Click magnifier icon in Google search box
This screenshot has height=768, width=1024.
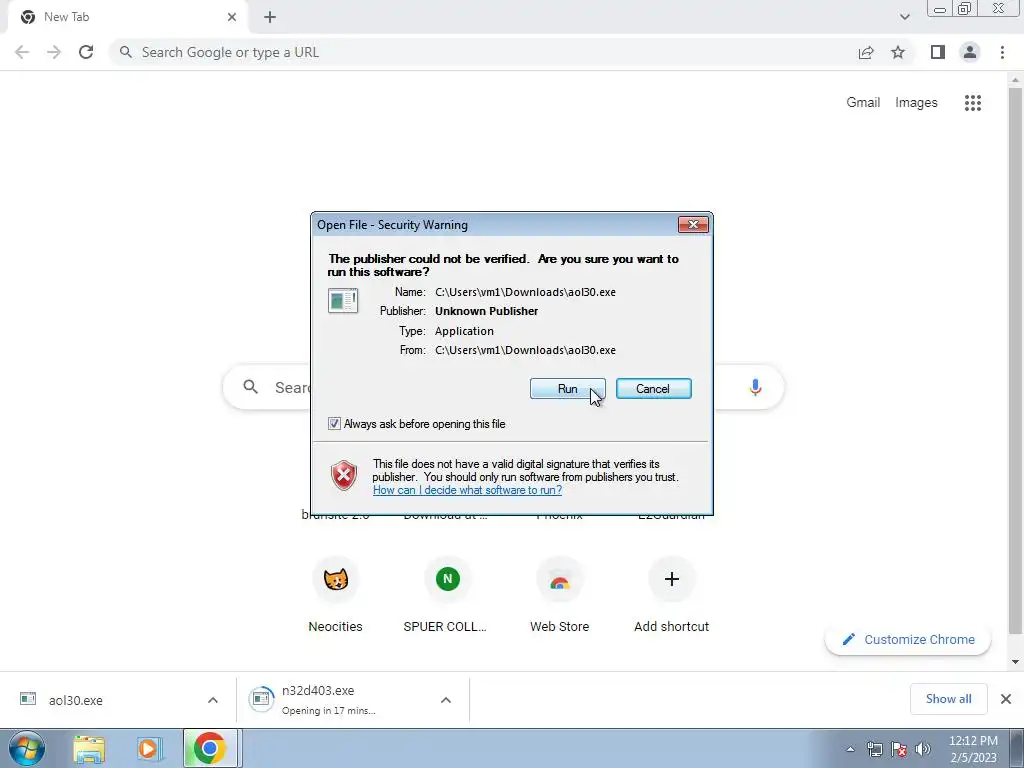[251, 387]
